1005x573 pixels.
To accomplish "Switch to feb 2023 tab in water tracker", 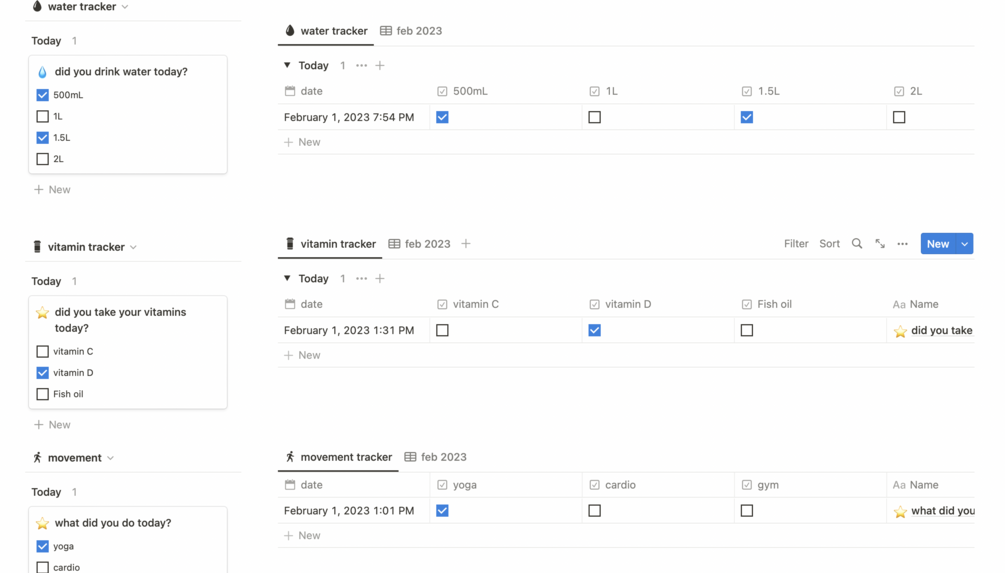I will 411,31.
